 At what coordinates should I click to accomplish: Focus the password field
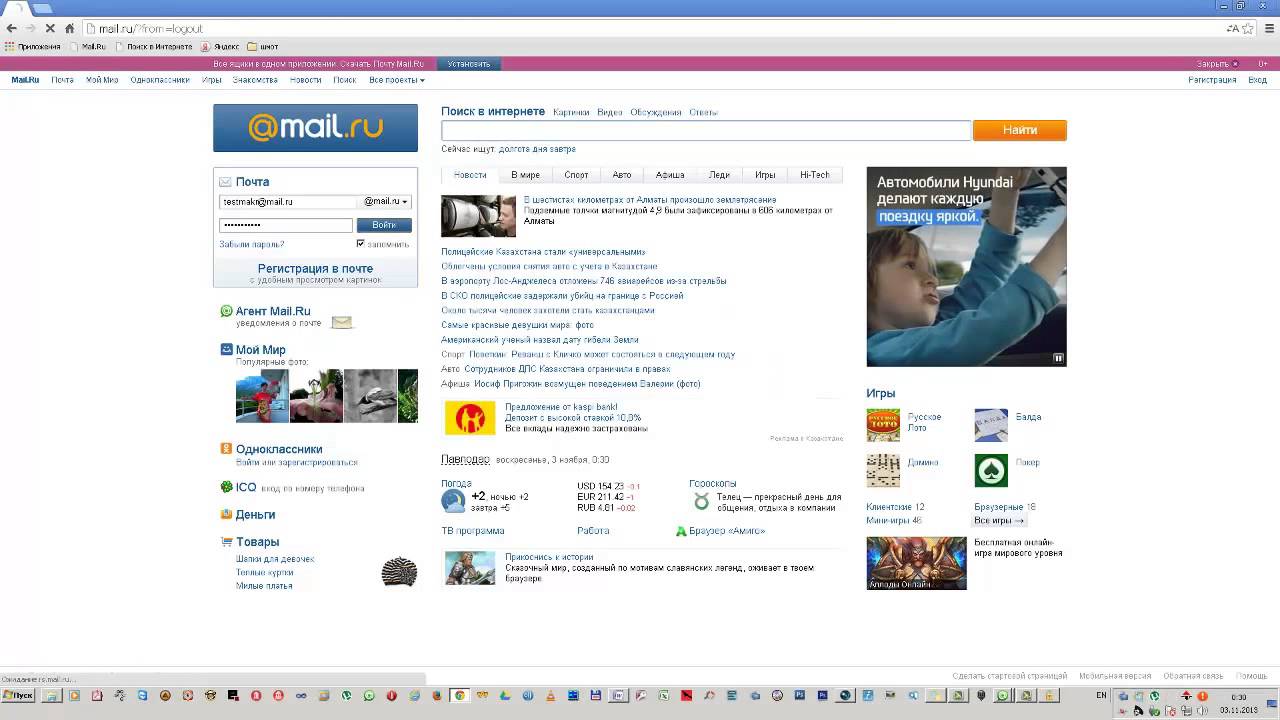point(286,225)
